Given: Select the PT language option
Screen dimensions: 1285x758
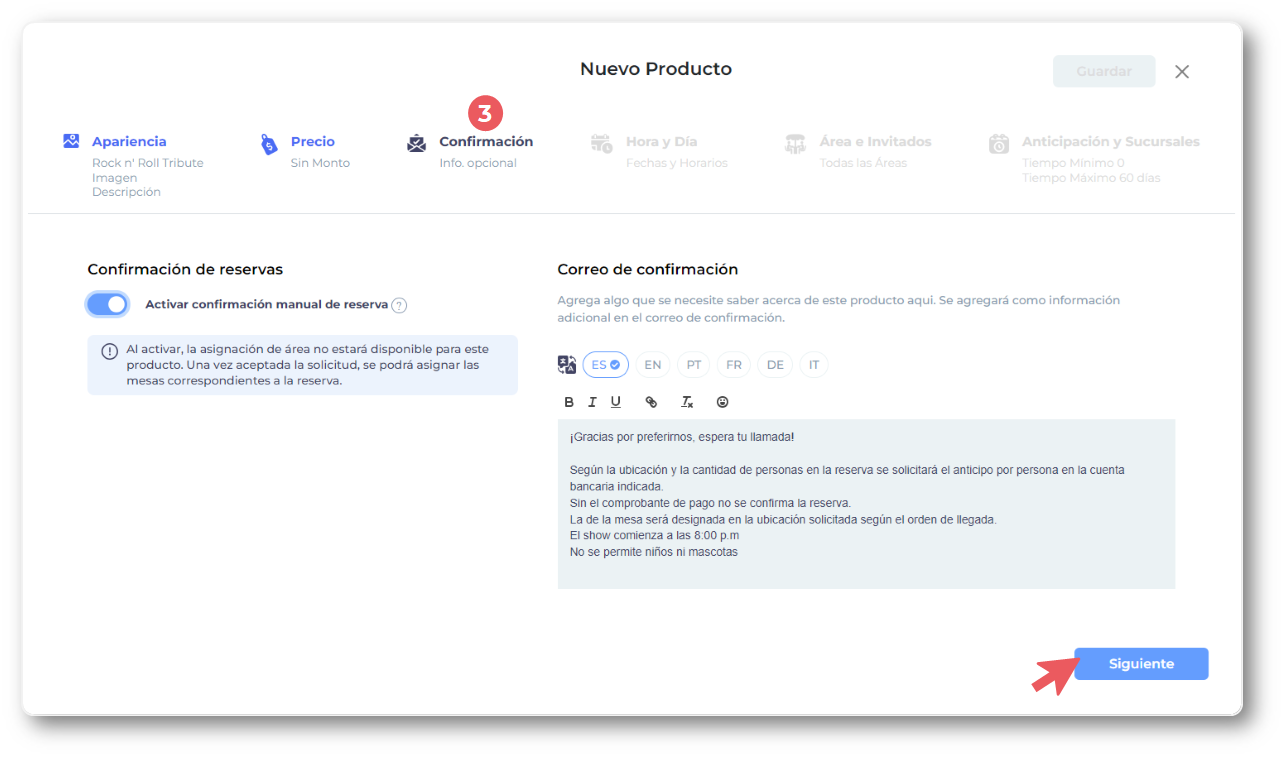Looking at the screenshot, I should tap(694, 365).
